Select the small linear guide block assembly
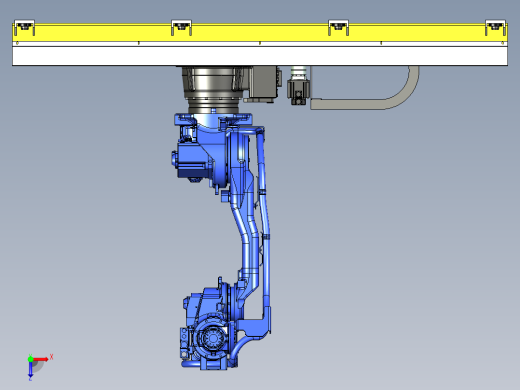 pyautogui.click(x=298, y=85)
